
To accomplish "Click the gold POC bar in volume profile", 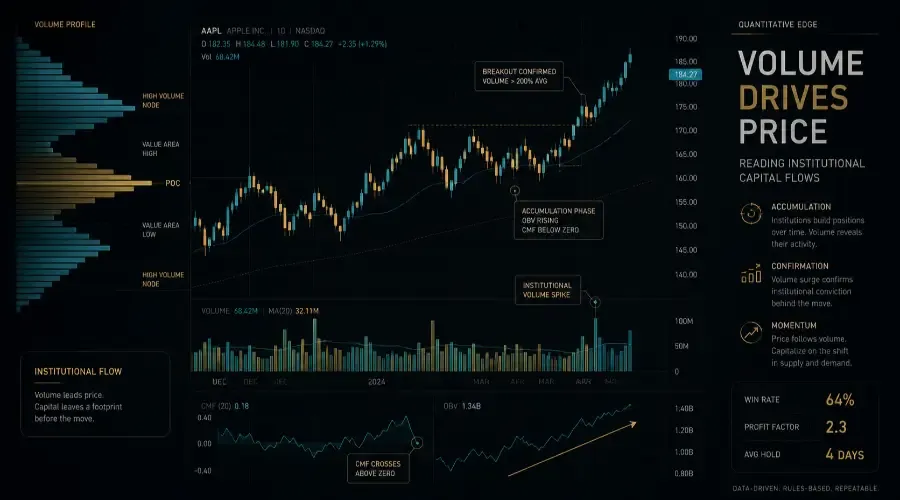I will point(84,183).
